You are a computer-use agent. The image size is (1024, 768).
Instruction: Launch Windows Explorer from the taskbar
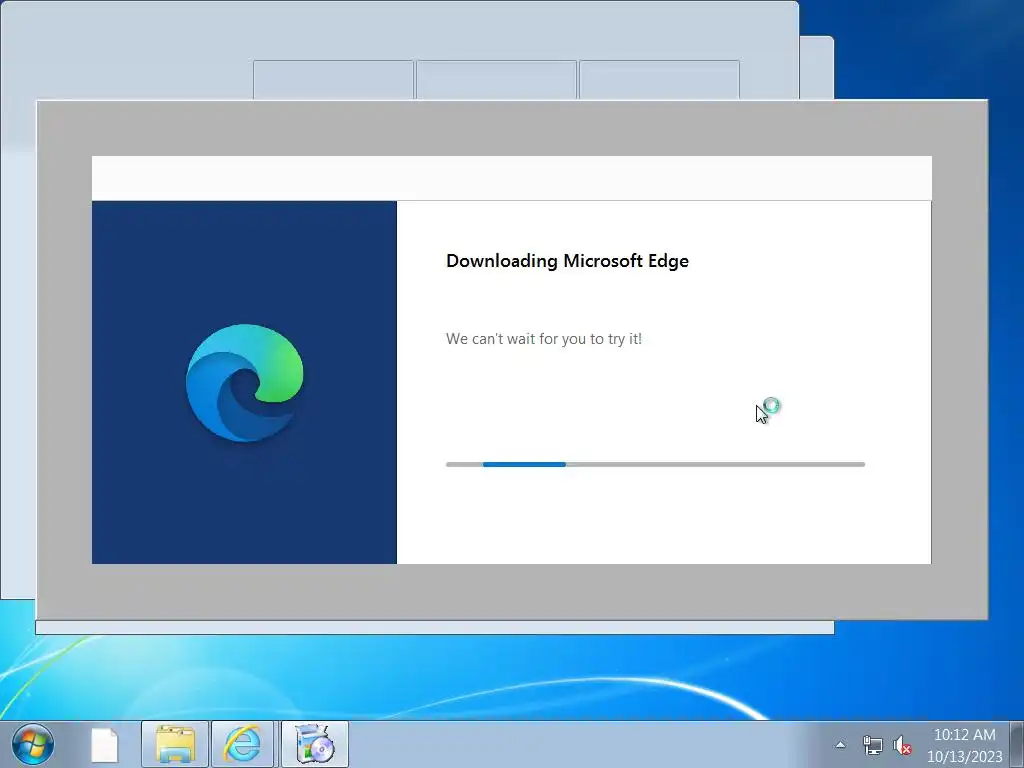[175, 744]
